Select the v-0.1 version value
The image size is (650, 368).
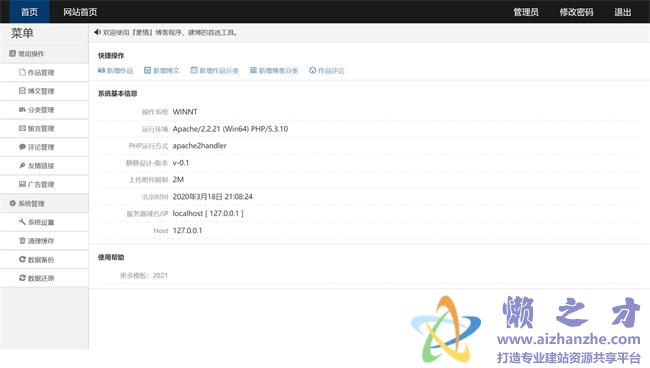181,163
